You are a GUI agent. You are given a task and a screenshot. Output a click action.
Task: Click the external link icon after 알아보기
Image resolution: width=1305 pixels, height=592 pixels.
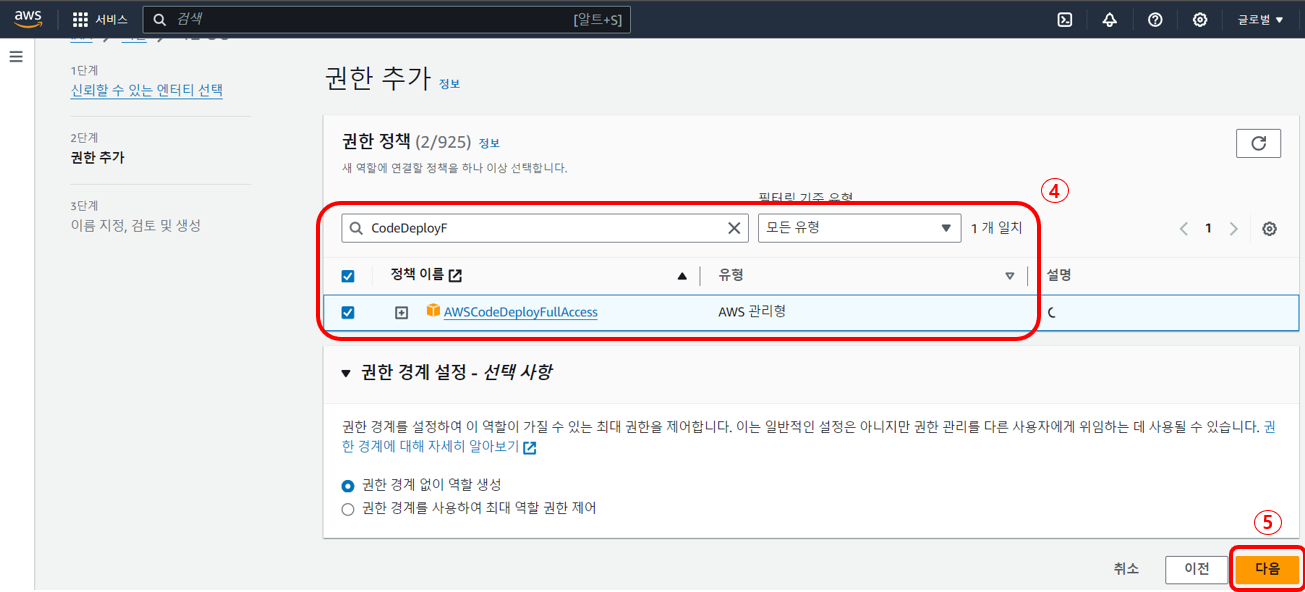[x=530, y=448]
